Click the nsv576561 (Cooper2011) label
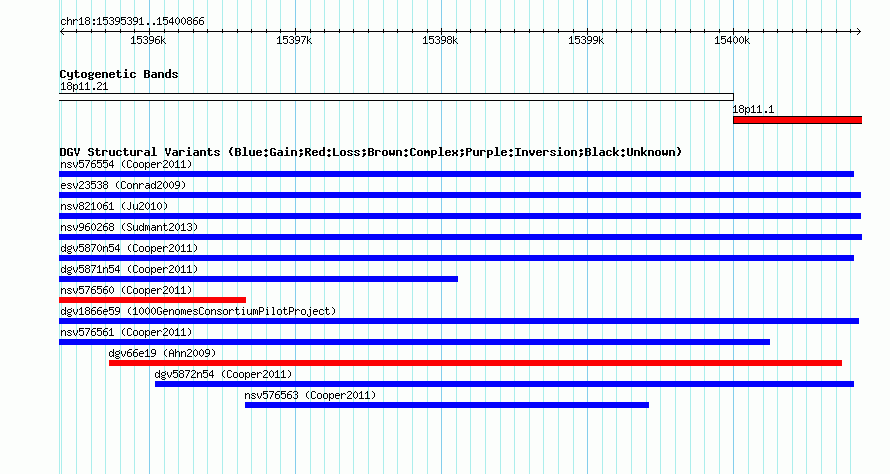 click(x=126, y=333)
